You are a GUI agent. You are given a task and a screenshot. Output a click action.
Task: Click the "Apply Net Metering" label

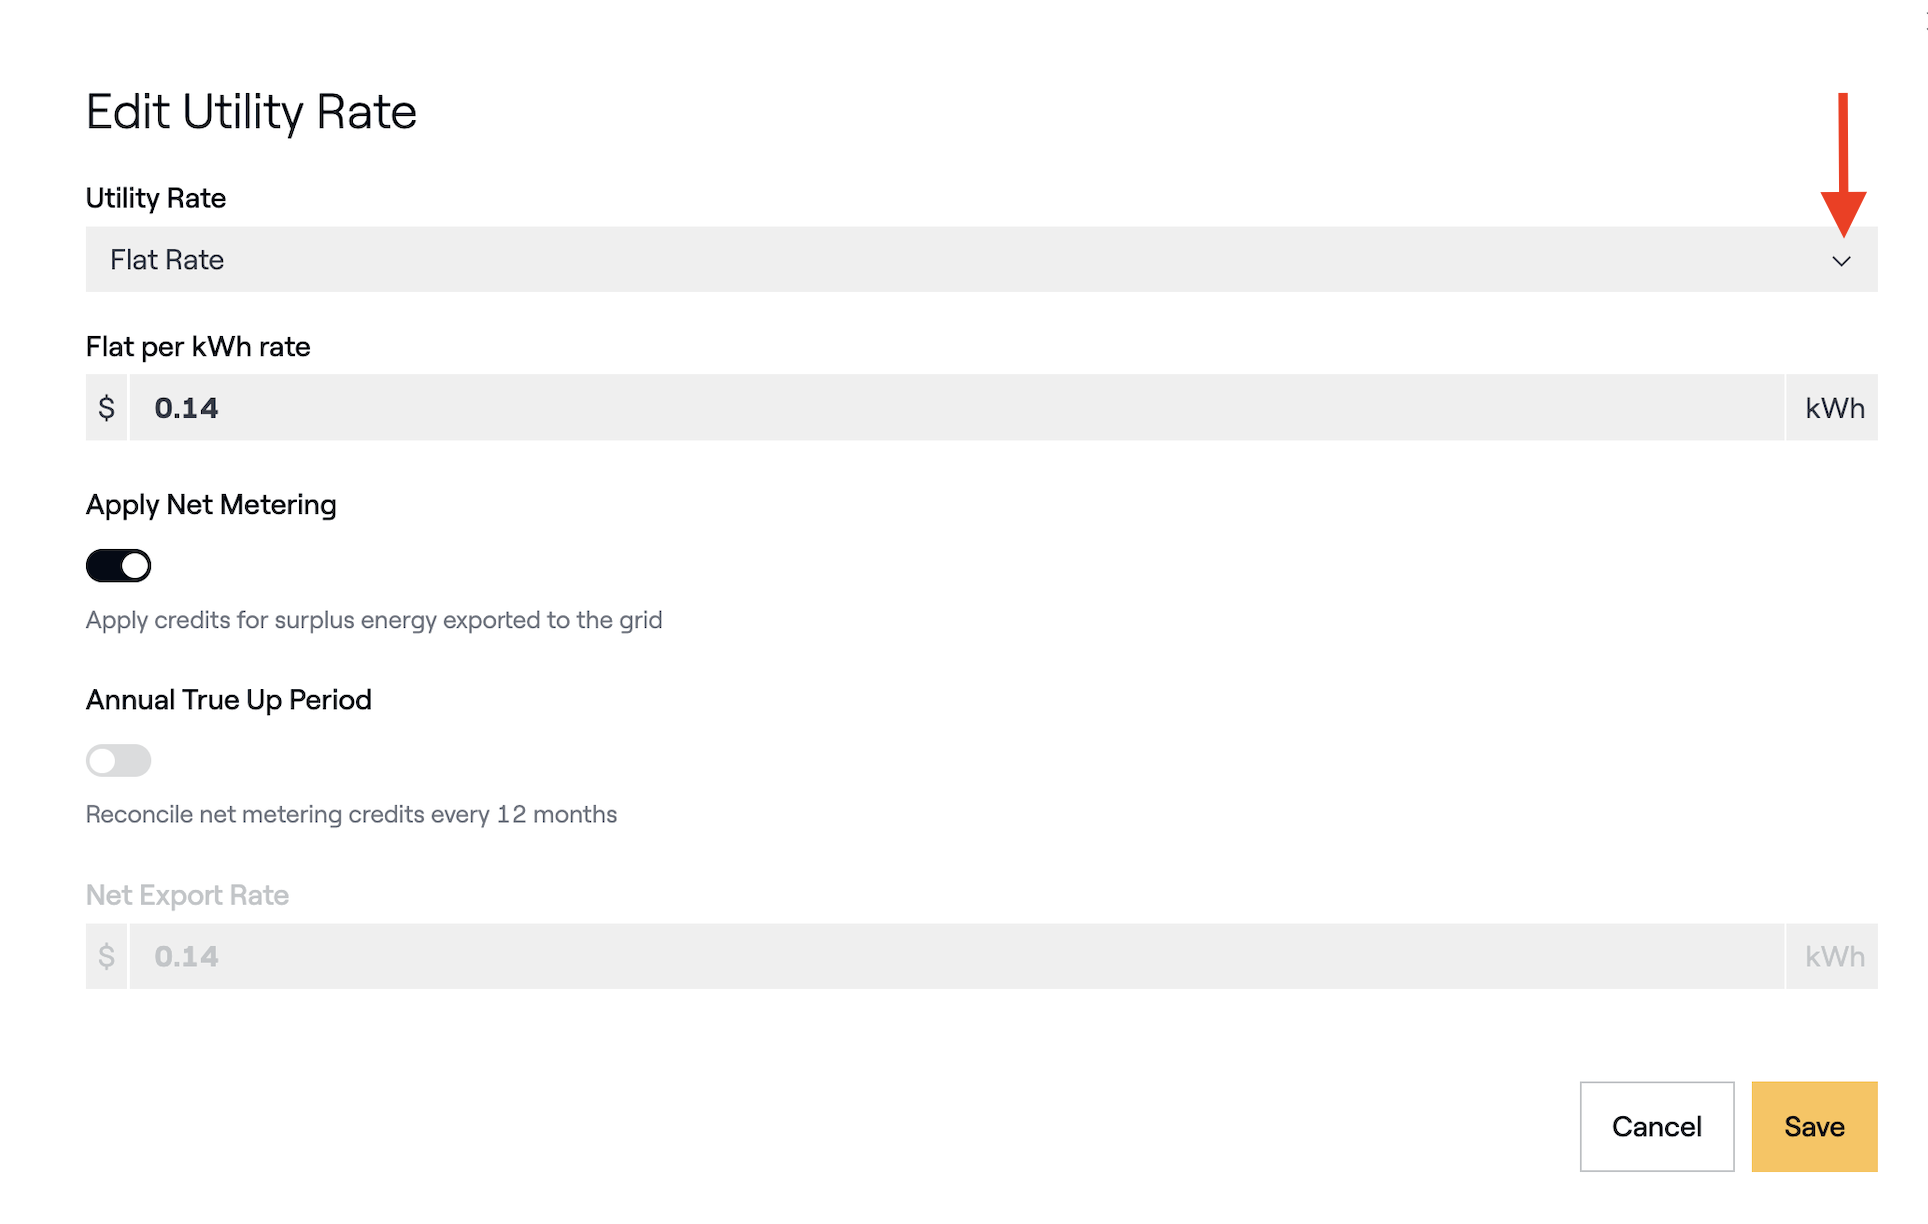(211, 505)
